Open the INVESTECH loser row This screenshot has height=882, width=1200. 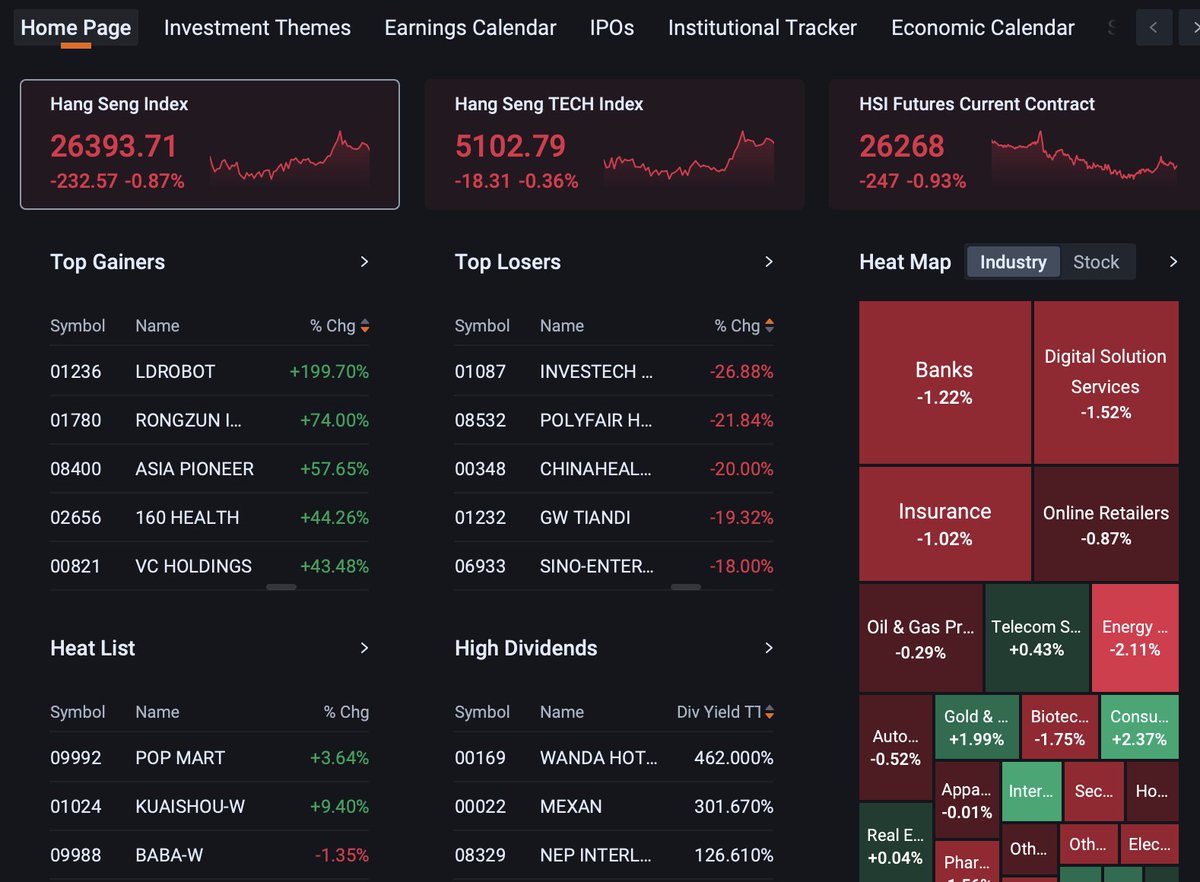(x=614, y=371)
